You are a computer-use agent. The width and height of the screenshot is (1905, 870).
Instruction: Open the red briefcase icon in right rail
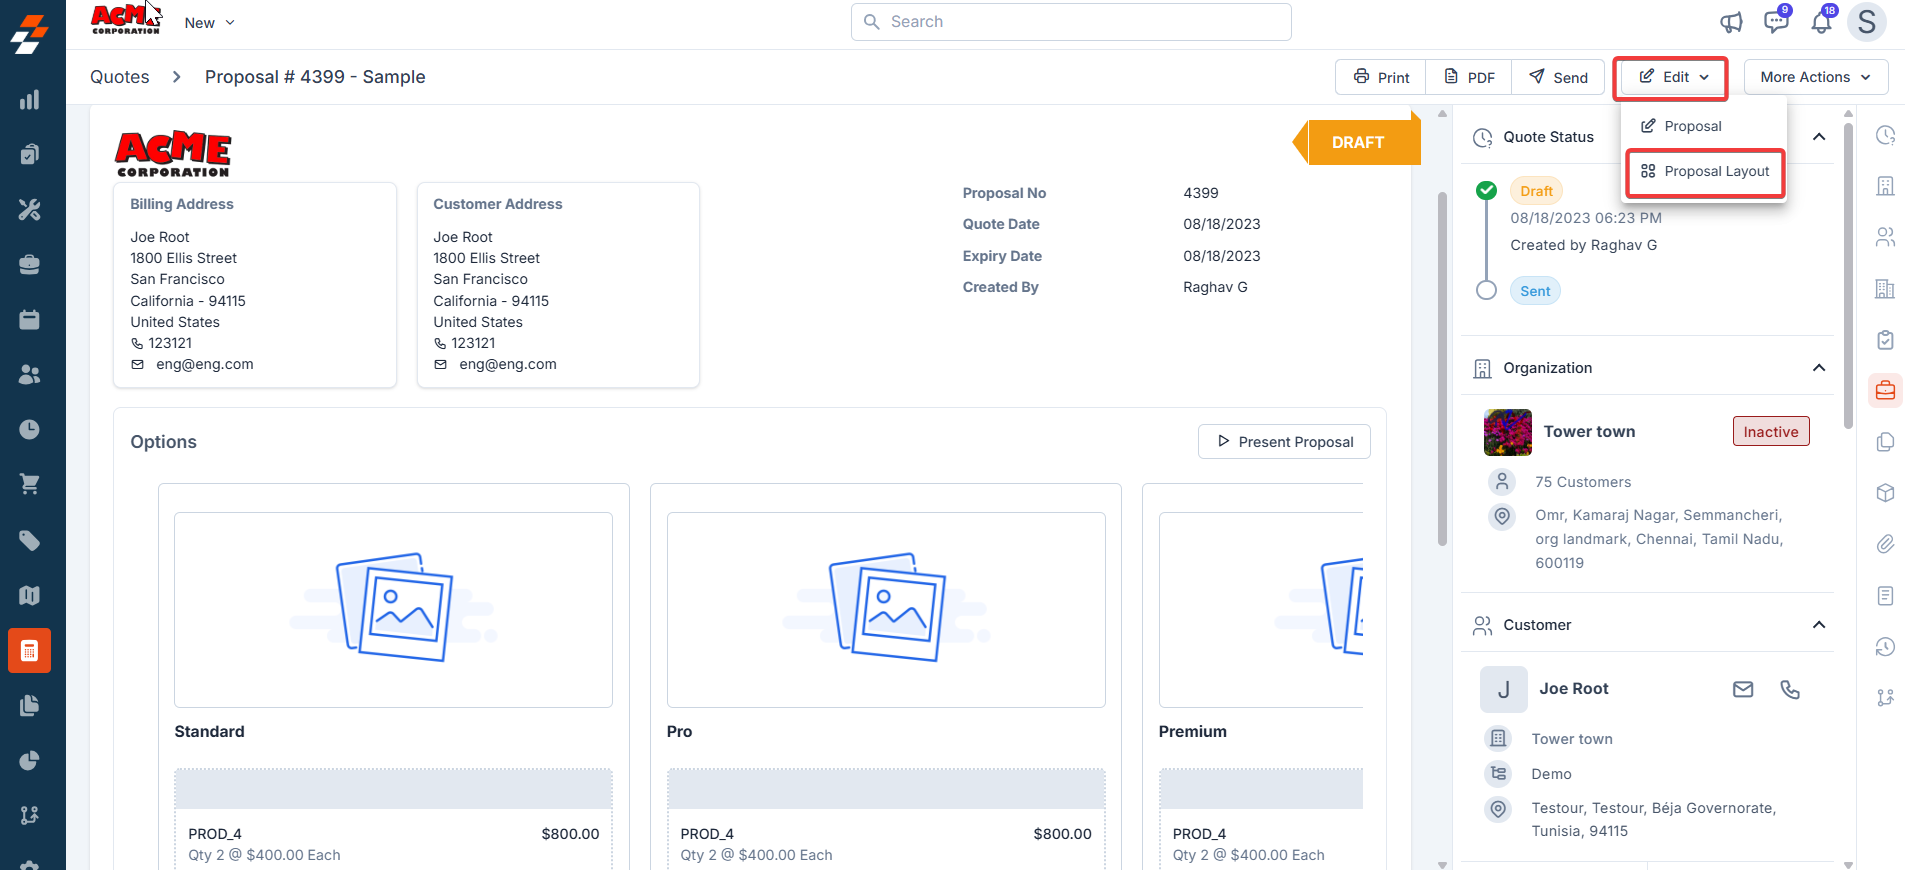point(1885,391)
